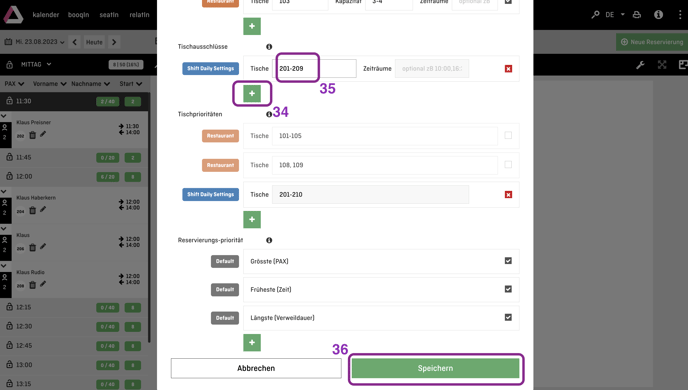
Task: Click the Tische field containing 201-209
Action: tap(314, 68)
